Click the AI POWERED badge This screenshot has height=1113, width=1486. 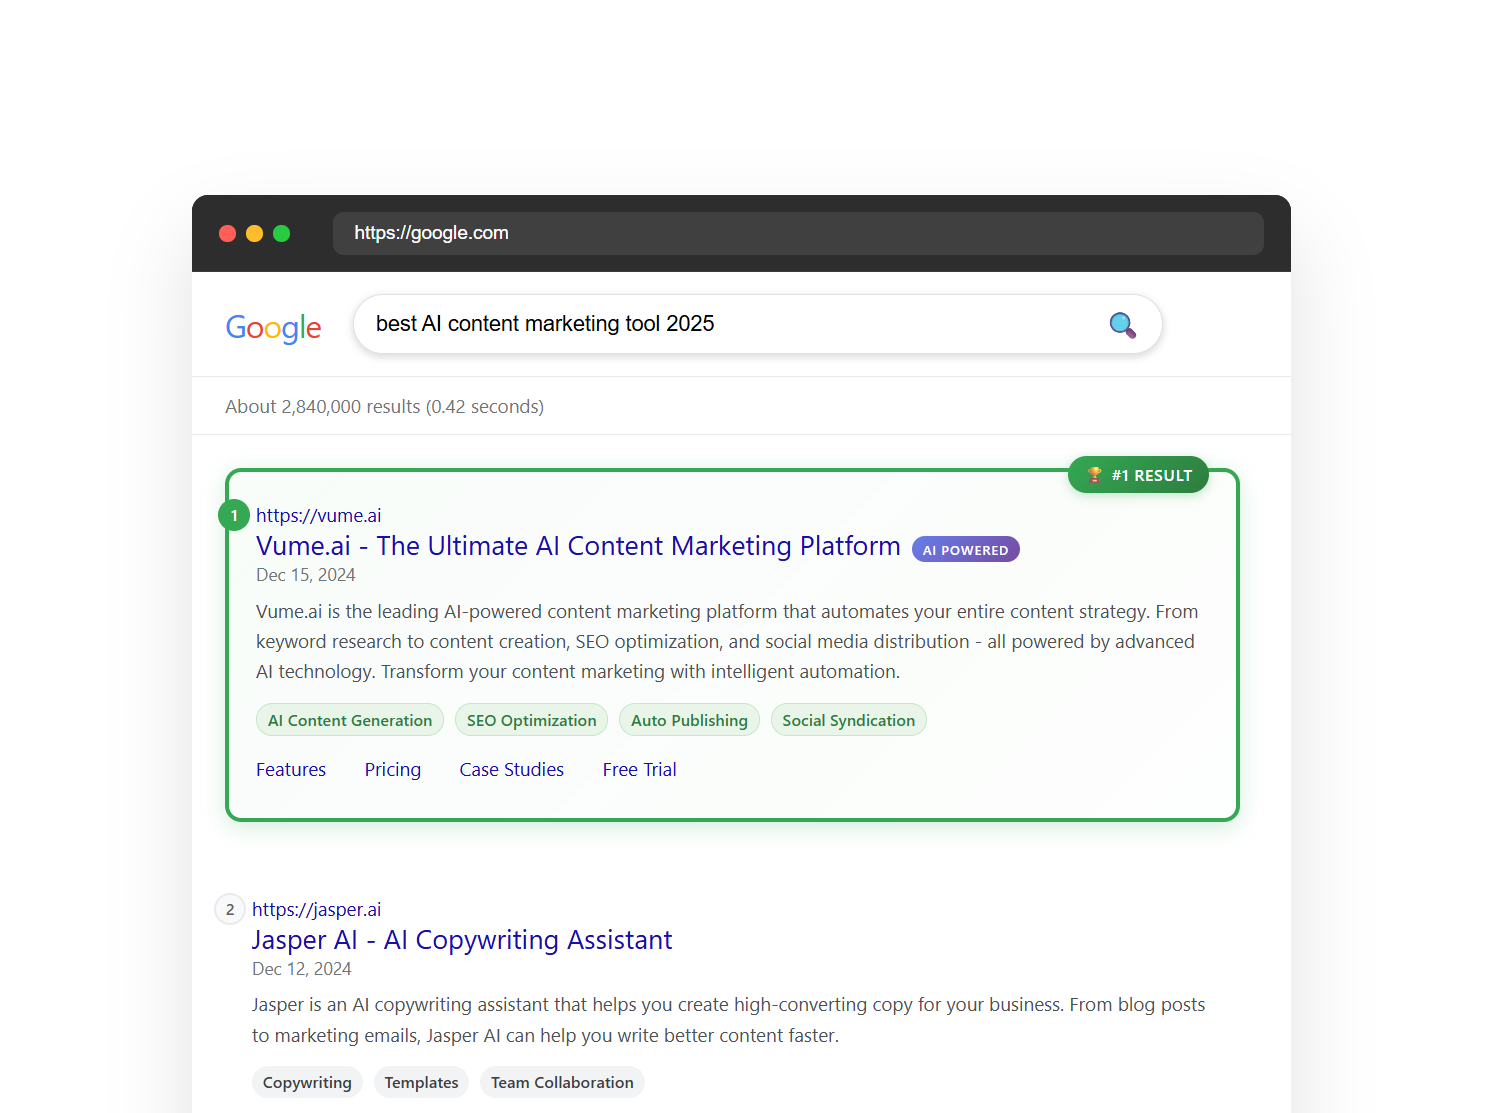pyautogui.click(x=965, y=550)
